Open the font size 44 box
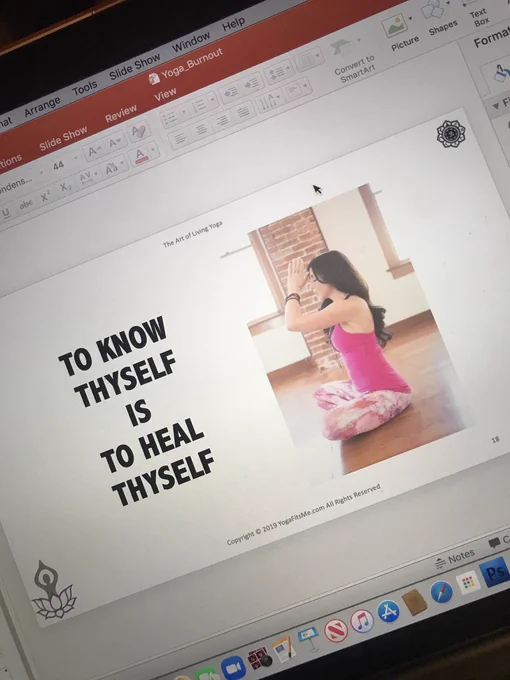Viewport: 510px width, 680px height. coord(60,165)
